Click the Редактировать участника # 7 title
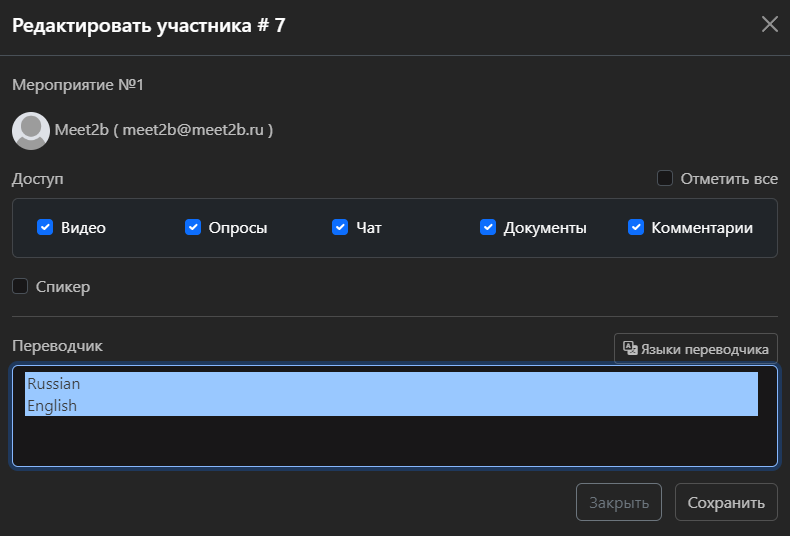The height and width of the screenshot is (536, 790). point(148,26)
